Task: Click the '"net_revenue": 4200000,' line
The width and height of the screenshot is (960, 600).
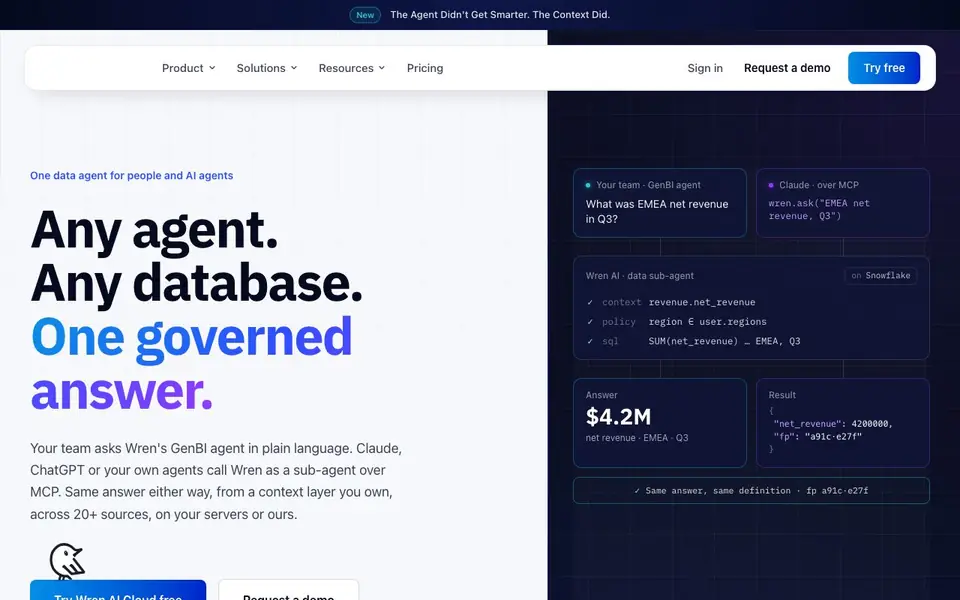Action: tap(833, 424)
